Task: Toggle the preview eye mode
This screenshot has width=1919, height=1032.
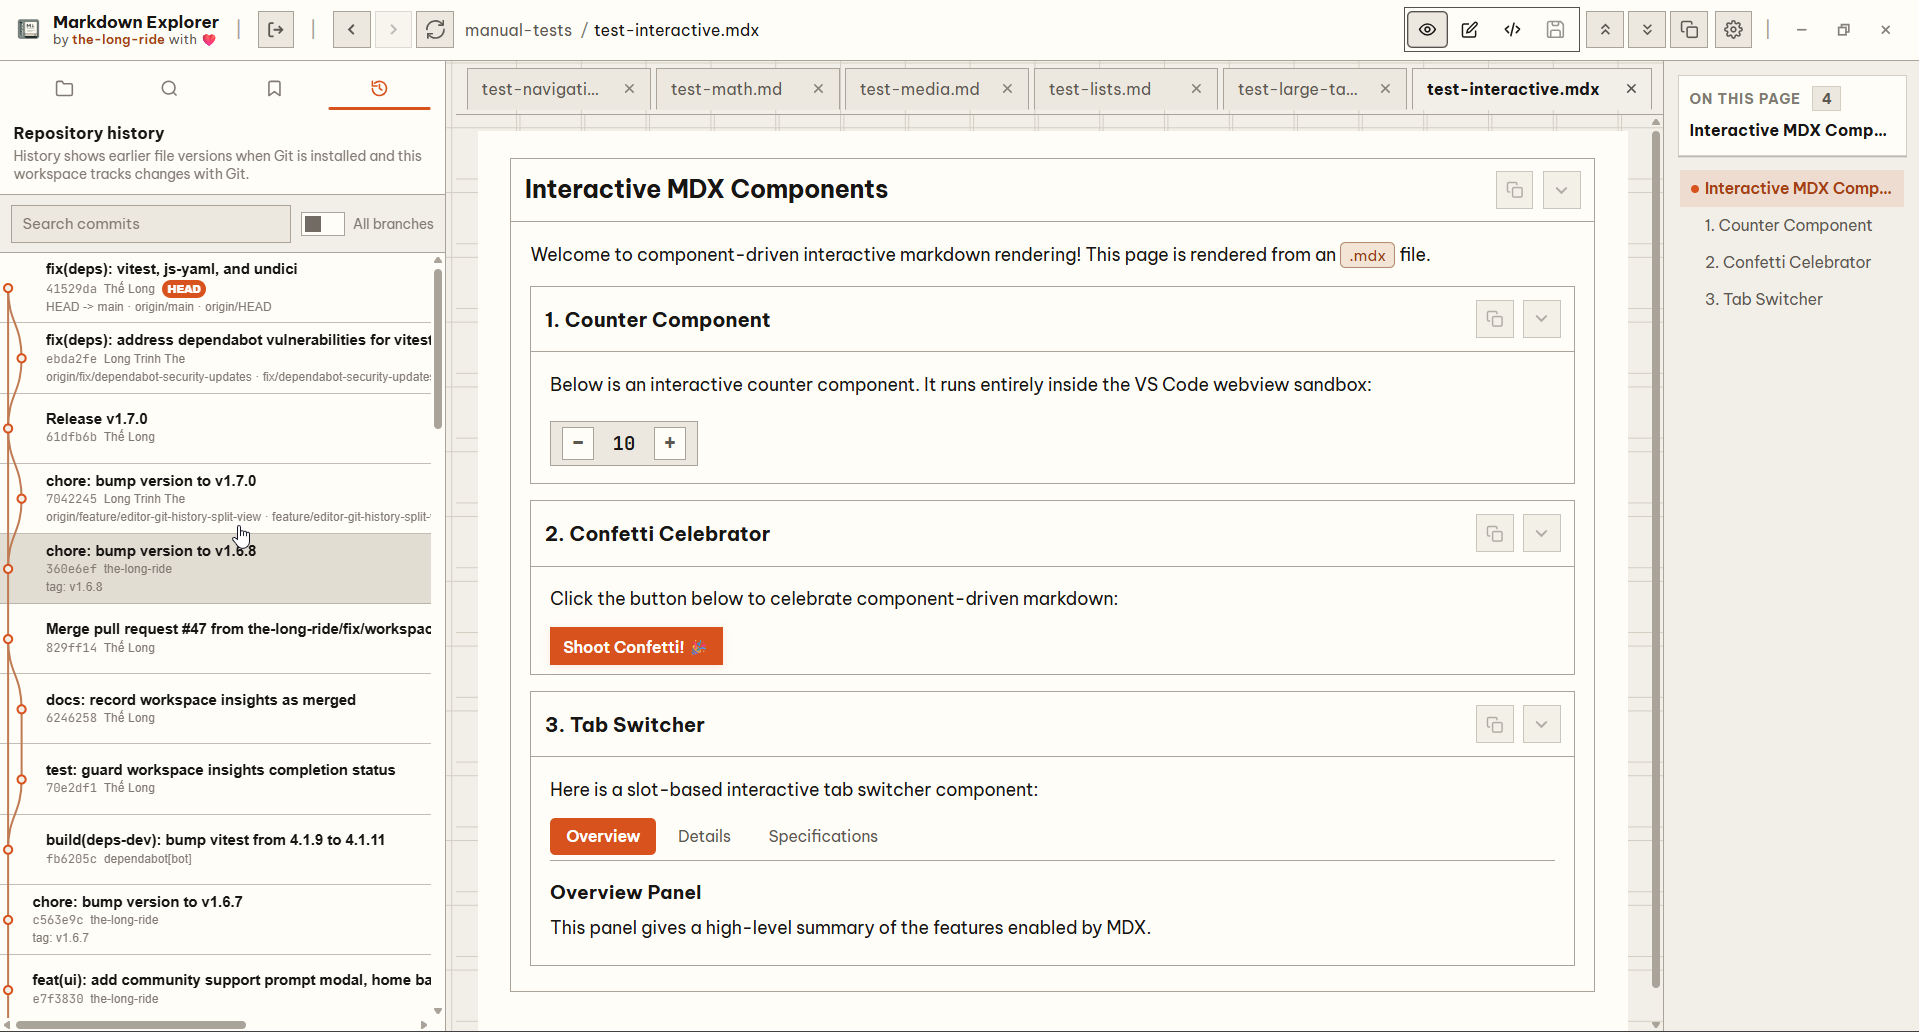Action: point(1427,30)
